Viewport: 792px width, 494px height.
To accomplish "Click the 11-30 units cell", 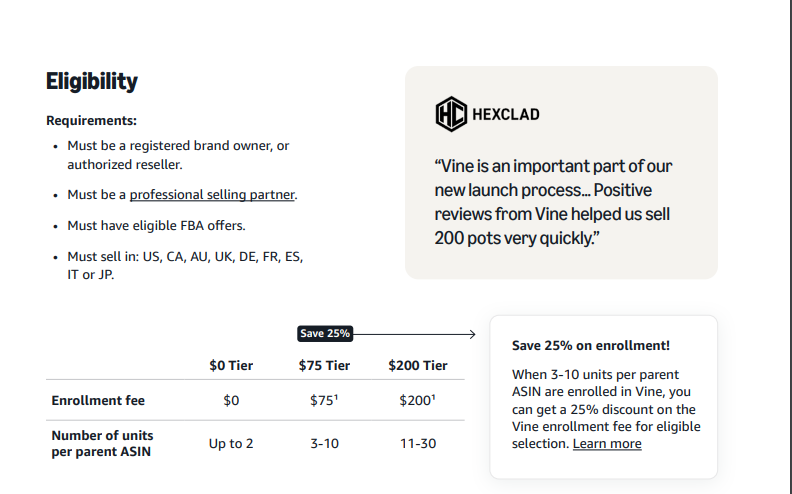I will [x=418, y=443].
